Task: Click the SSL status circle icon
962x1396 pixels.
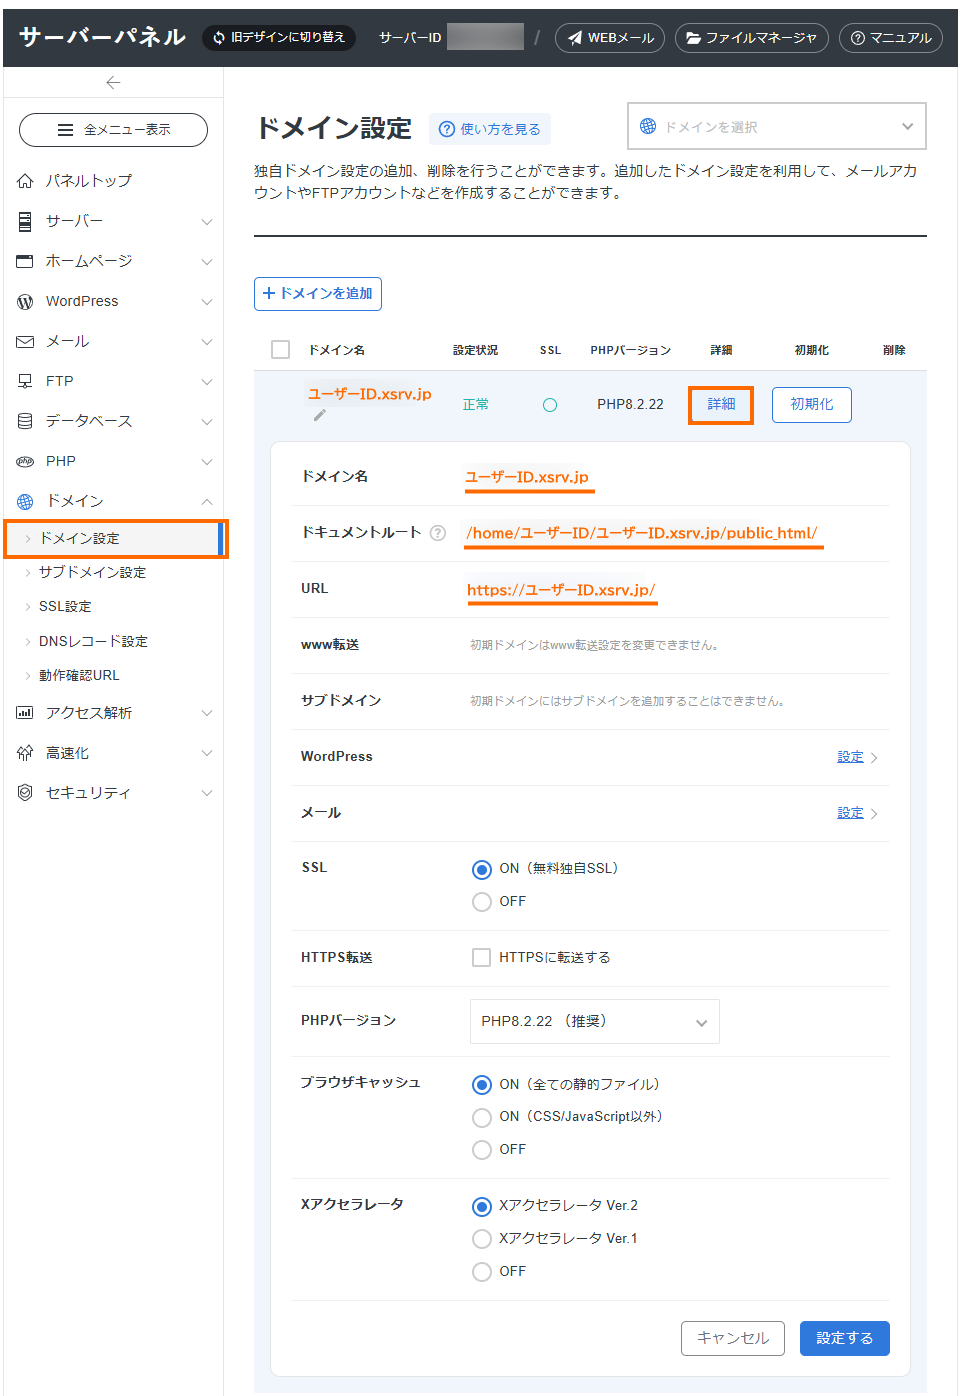Action: tap(550, 405)
